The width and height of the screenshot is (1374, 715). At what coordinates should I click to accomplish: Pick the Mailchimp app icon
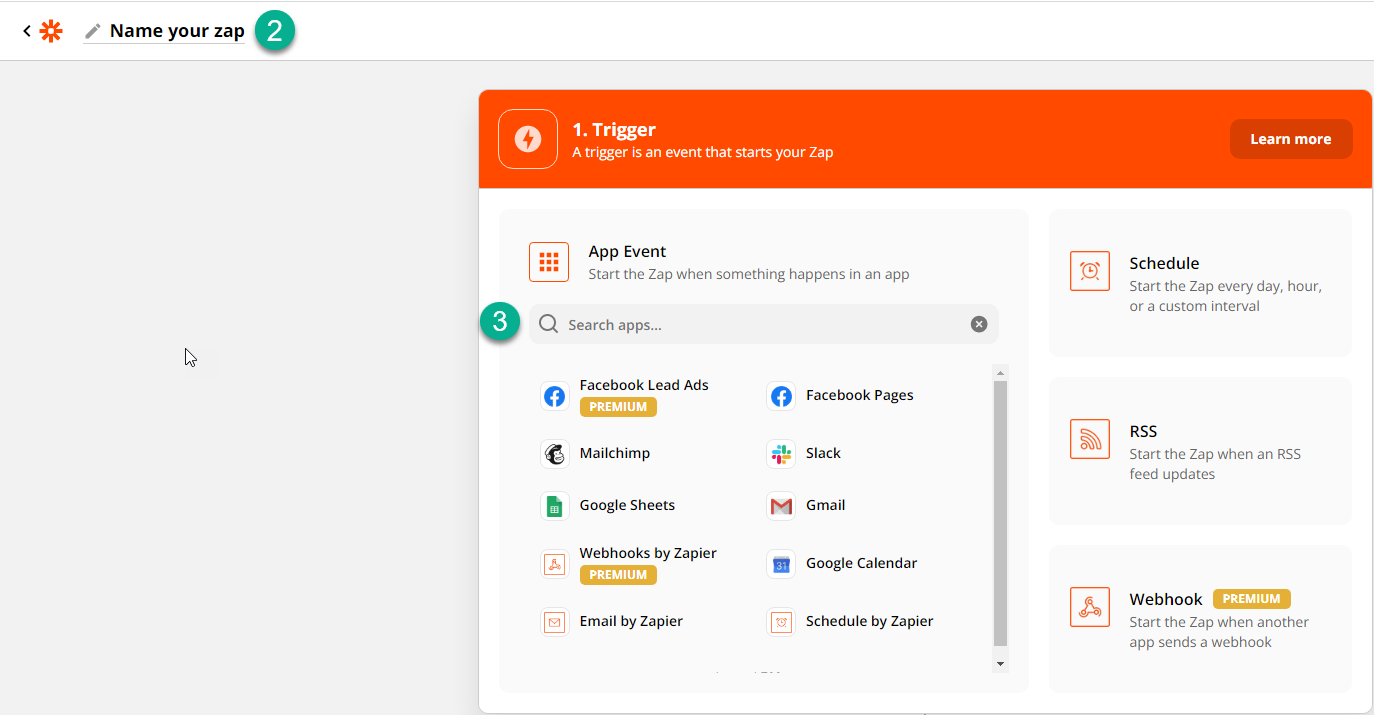(x=555, y=454)
